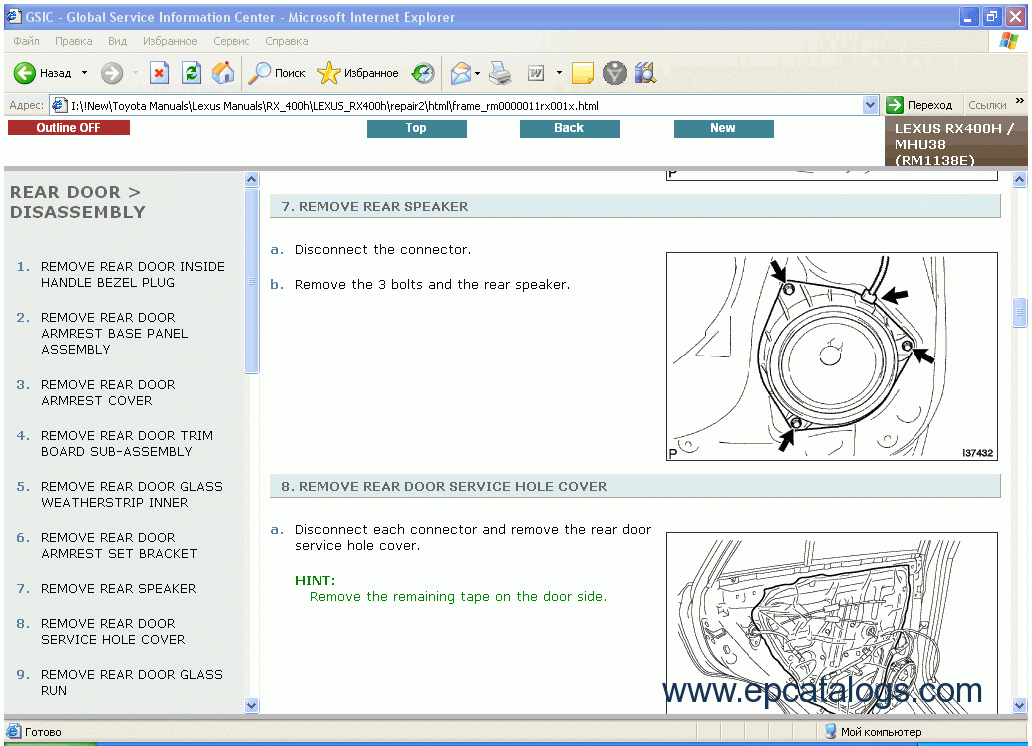Click the Top navigation button
This screenshot has width=1032, height=746.
pos(417,128)
